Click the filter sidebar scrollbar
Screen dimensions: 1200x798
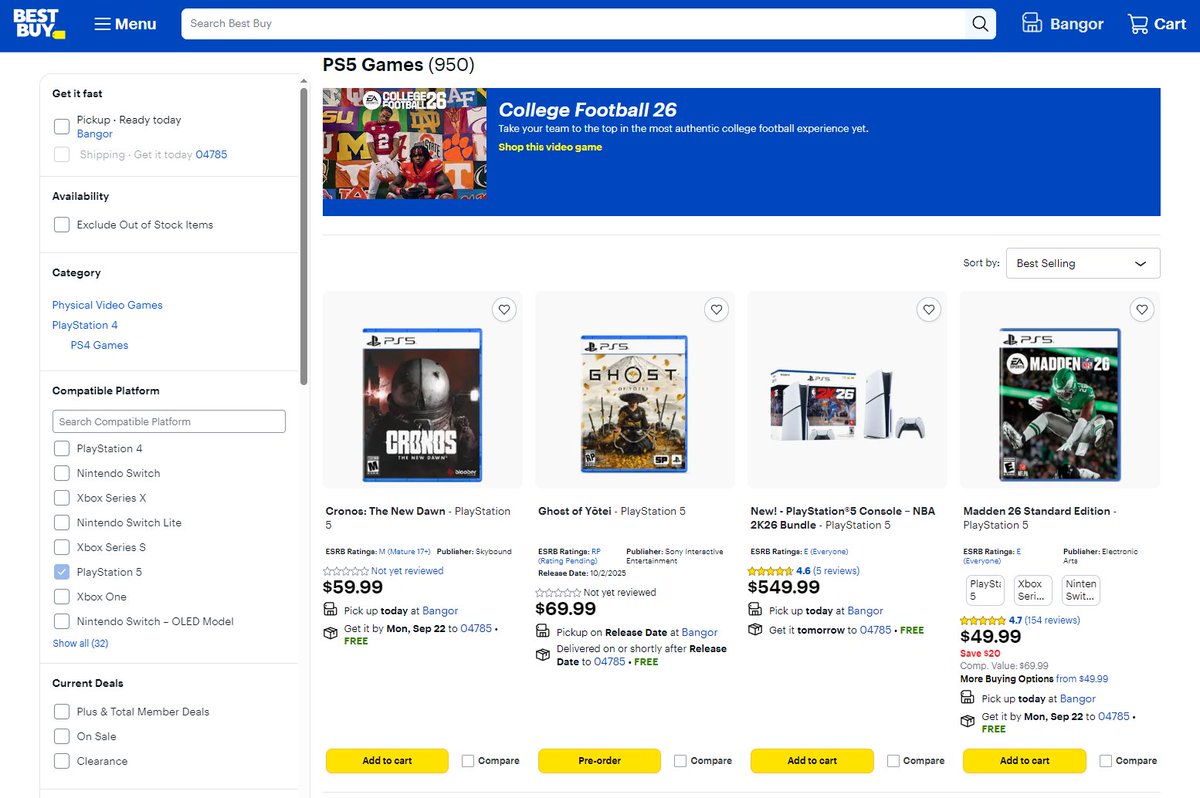point(304,235)
